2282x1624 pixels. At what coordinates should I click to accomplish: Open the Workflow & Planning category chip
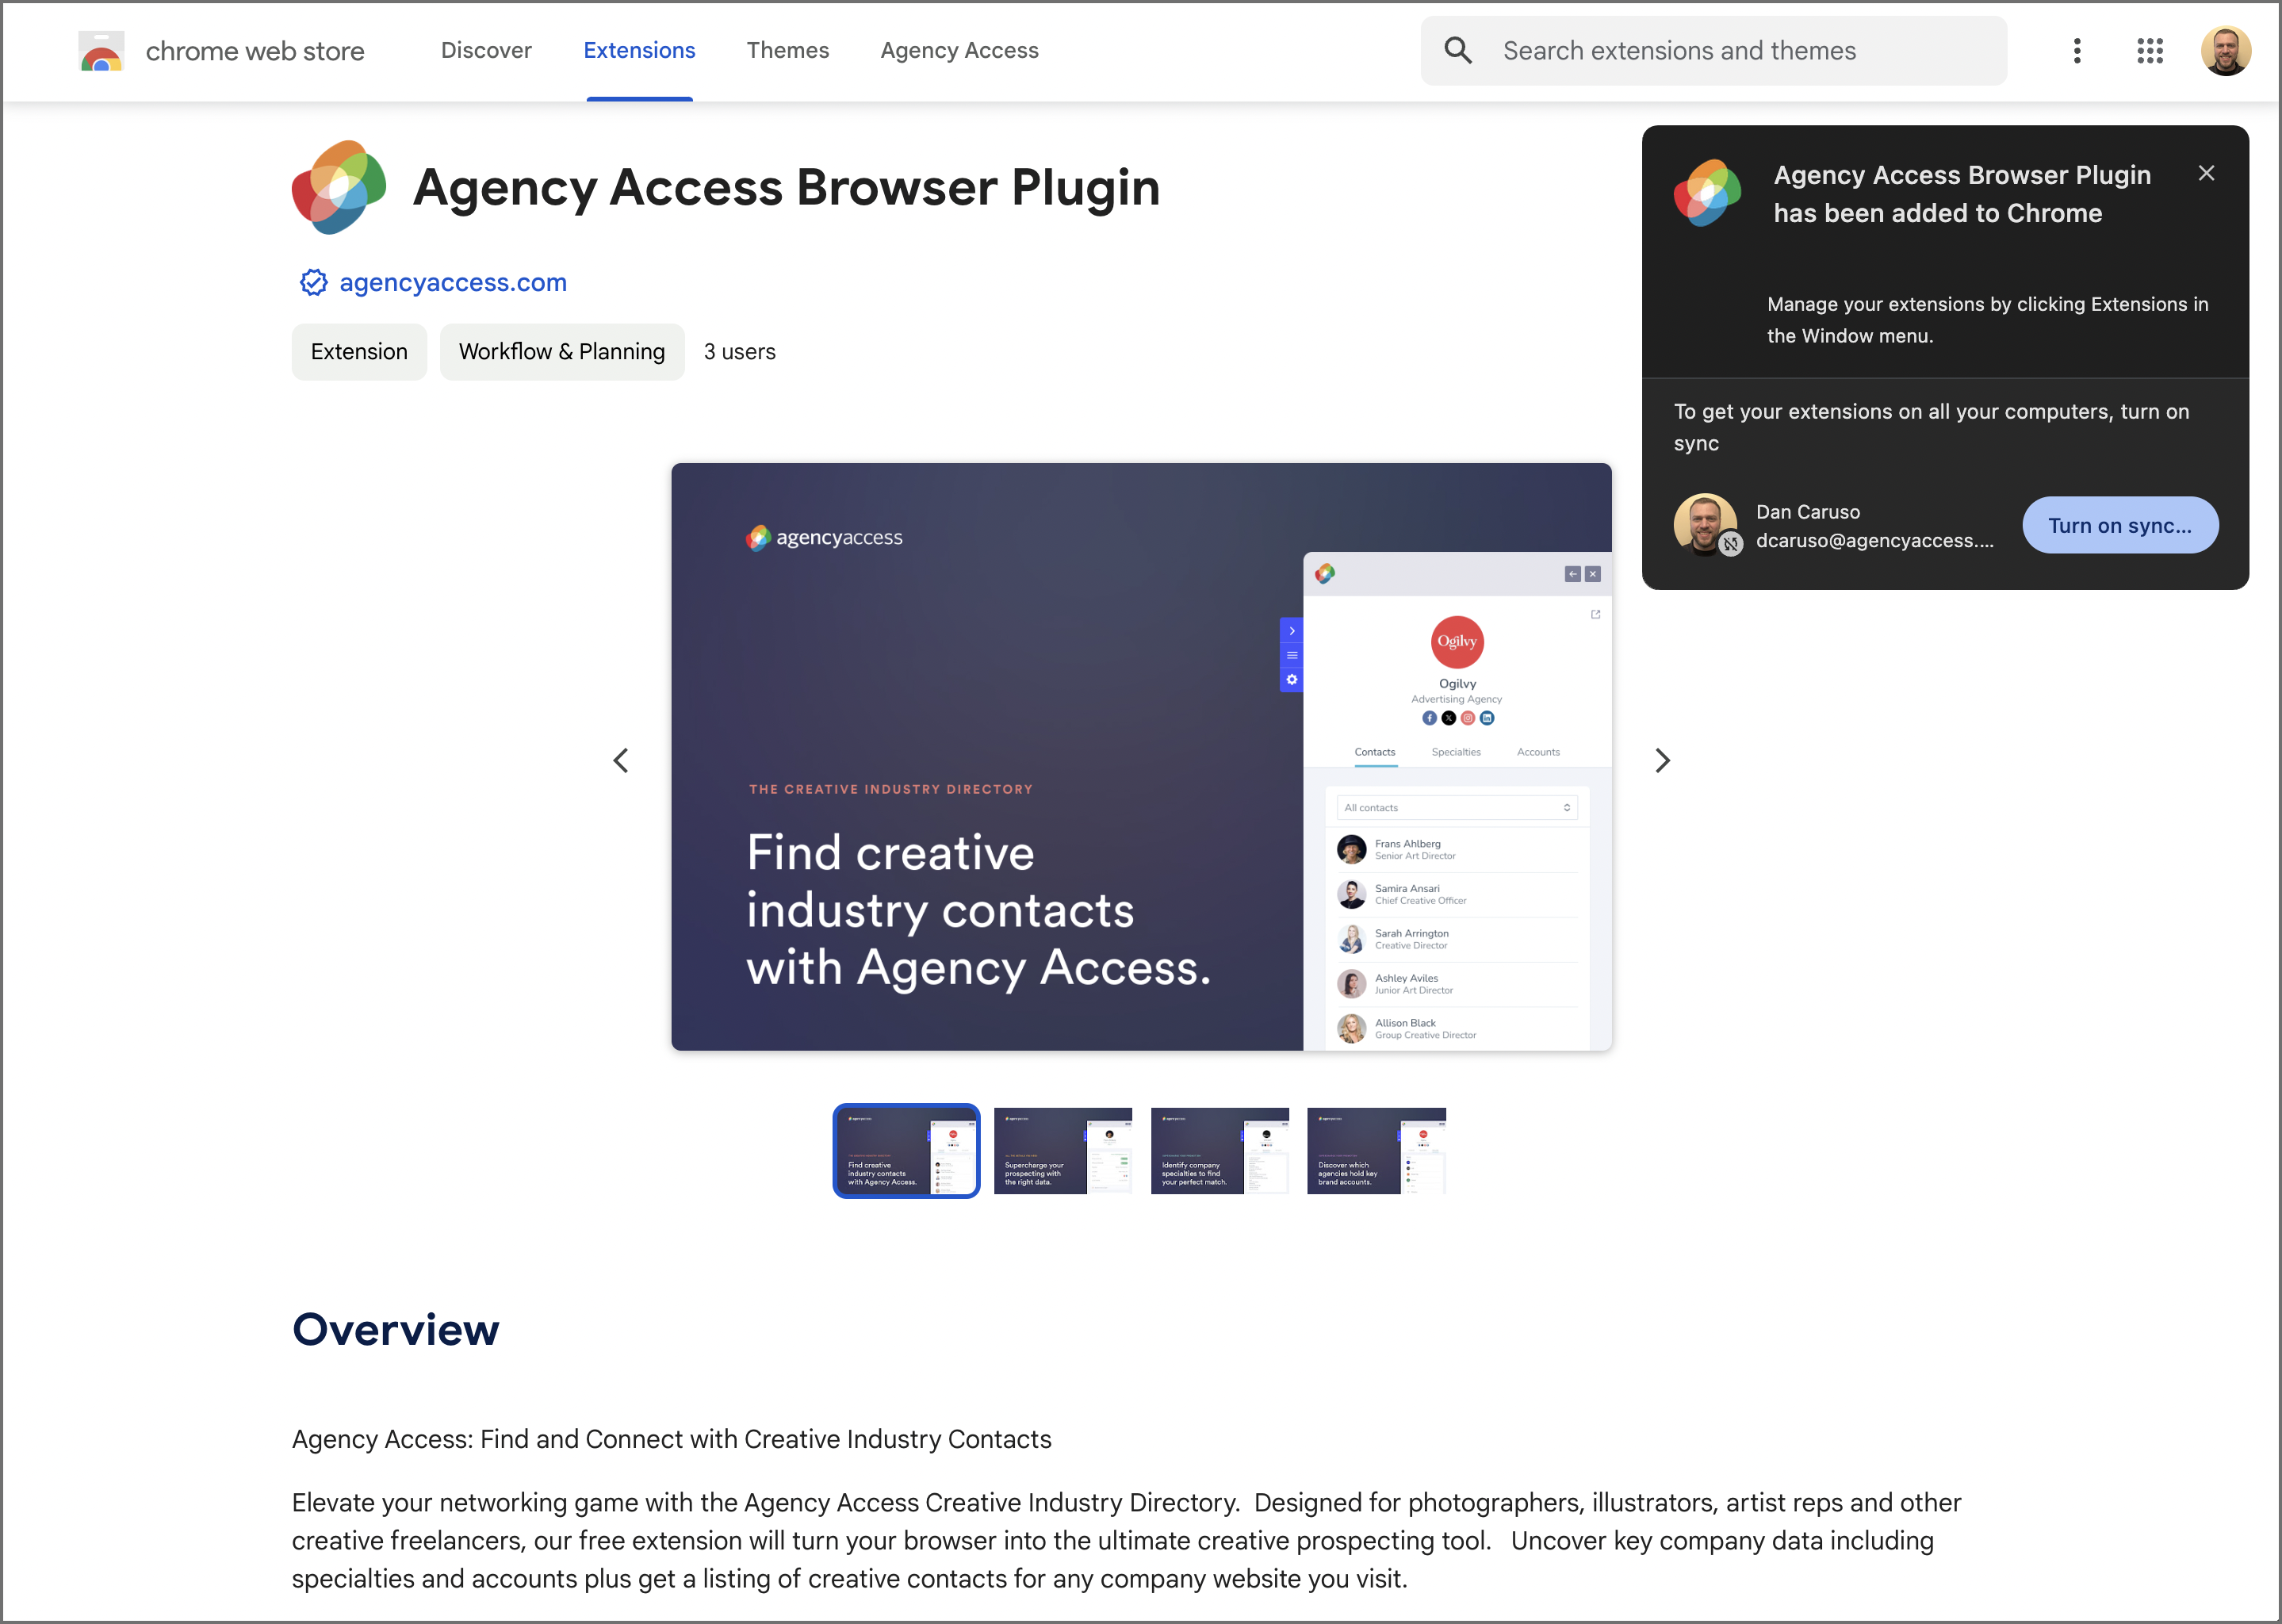[562, 352]
